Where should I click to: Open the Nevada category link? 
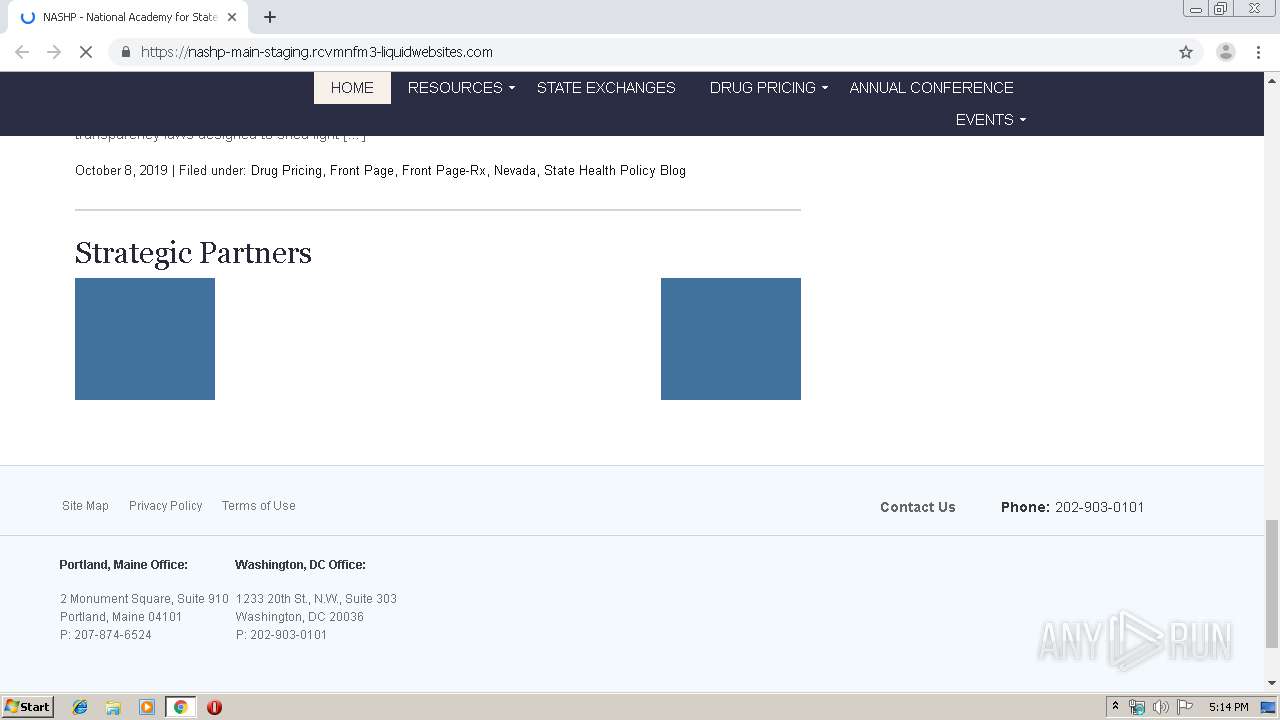[515, 171]
